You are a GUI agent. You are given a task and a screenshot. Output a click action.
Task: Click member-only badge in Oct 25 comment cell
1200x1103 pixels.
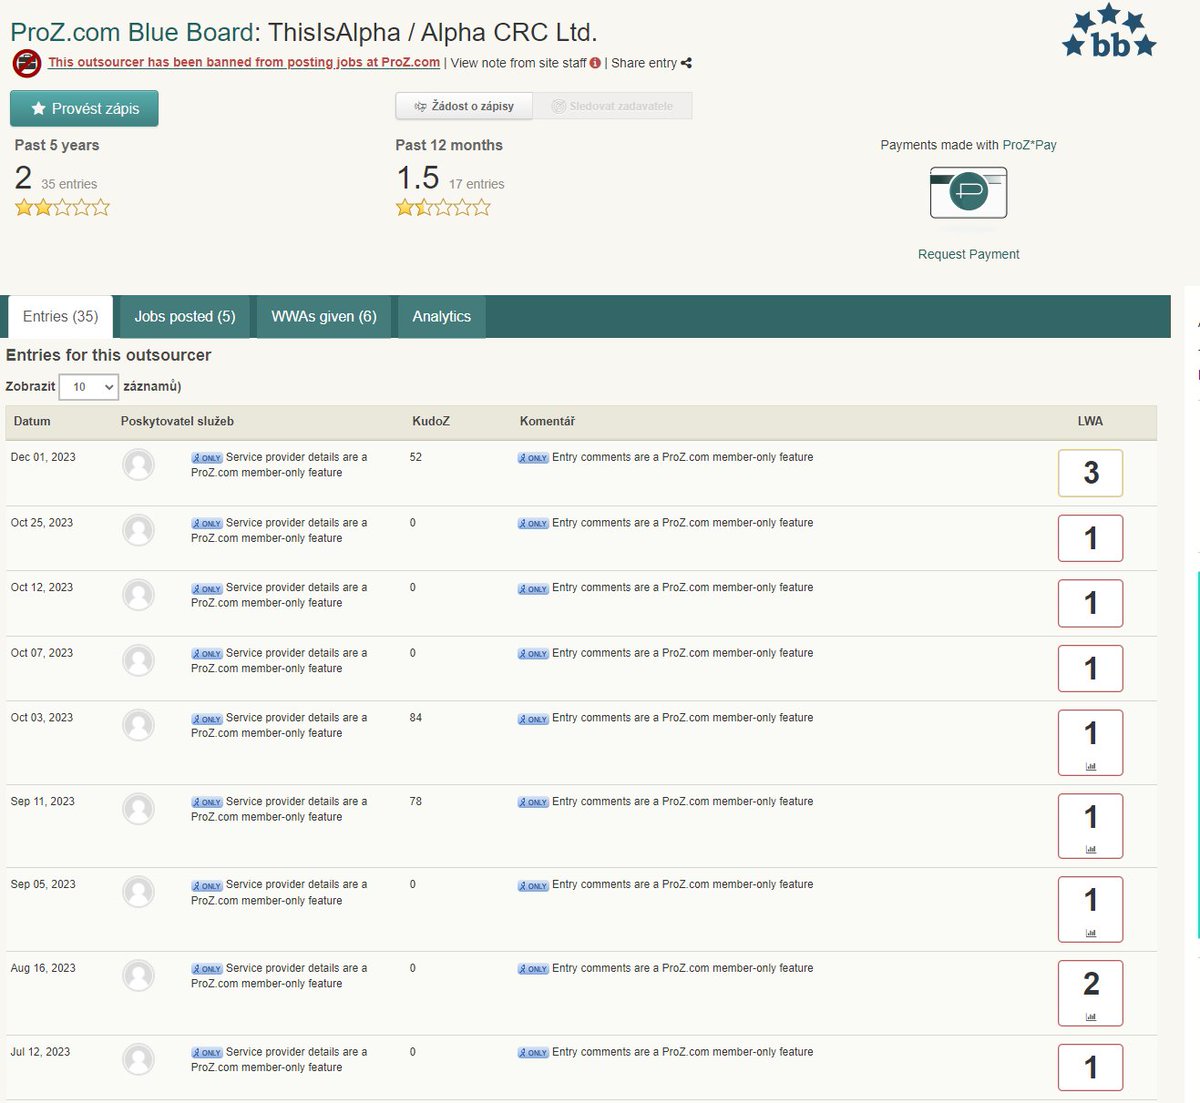(x=533, y=523)
